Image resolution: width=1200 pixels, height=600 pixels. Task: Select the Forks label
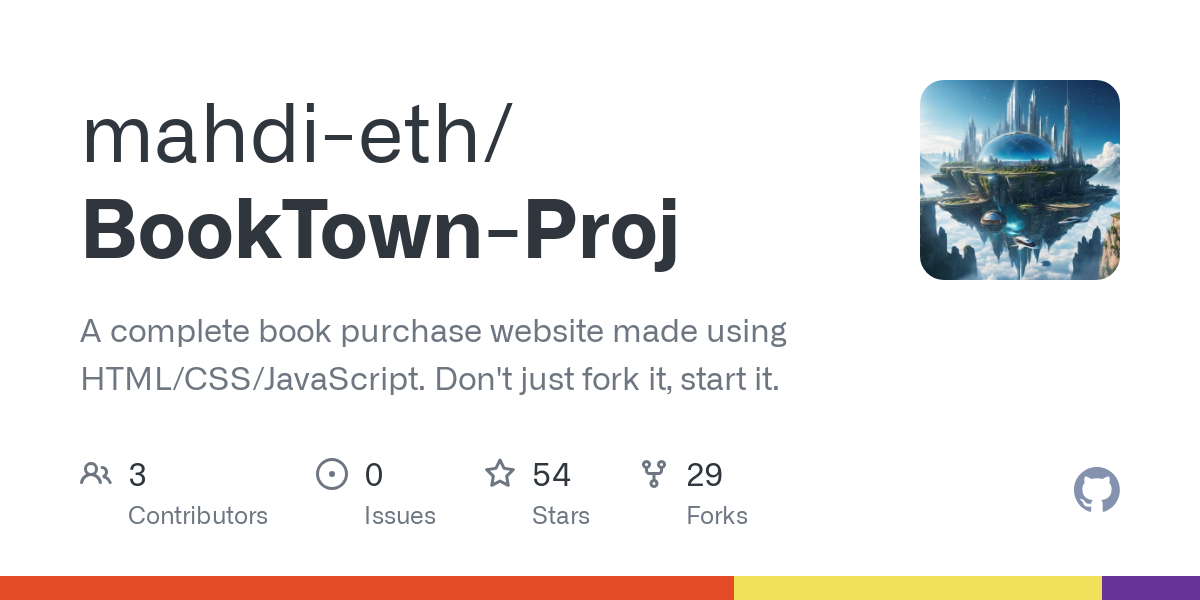tap(717, 516)
